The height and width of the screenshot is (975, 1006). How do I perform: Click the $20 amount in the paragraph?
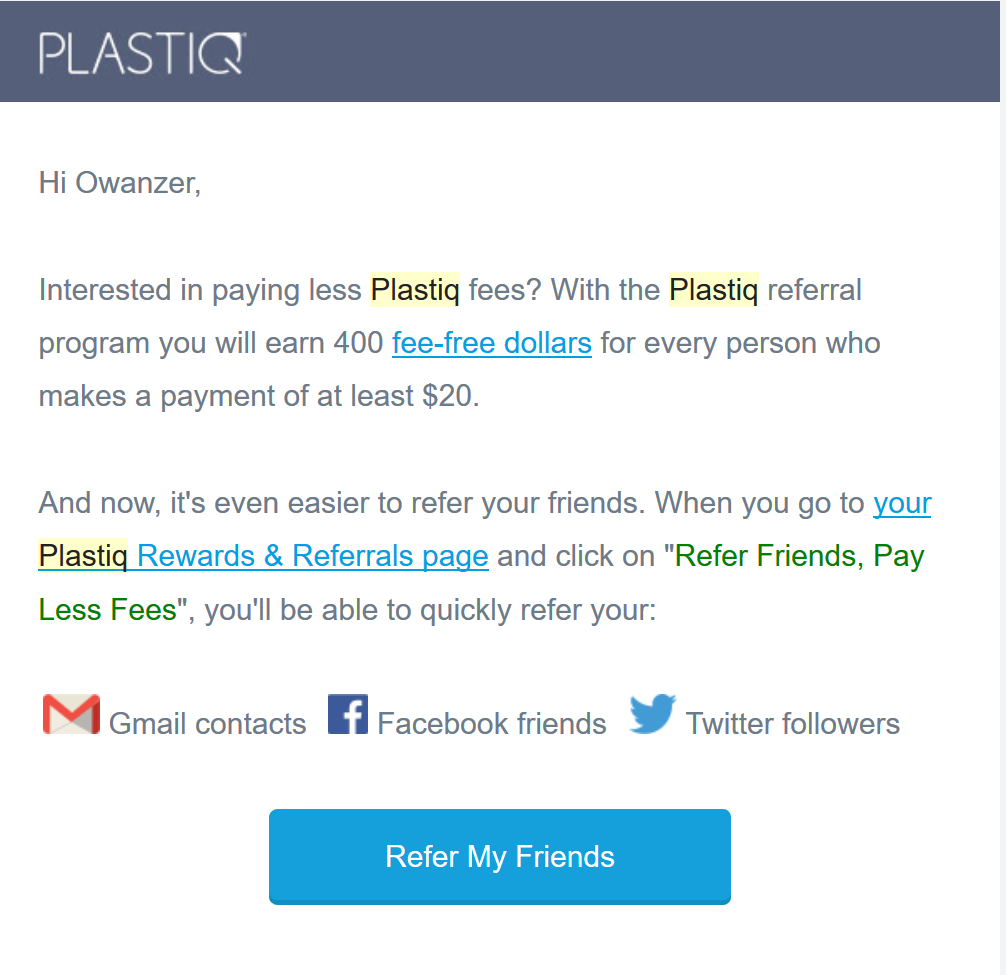point(447,396)
